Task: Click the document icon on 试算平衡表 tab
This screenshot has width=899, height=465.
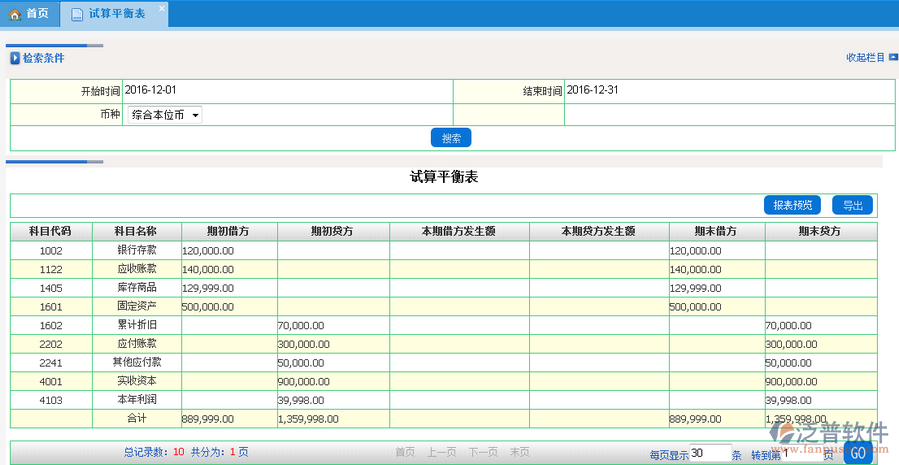Action: click(x=77, y=14)
